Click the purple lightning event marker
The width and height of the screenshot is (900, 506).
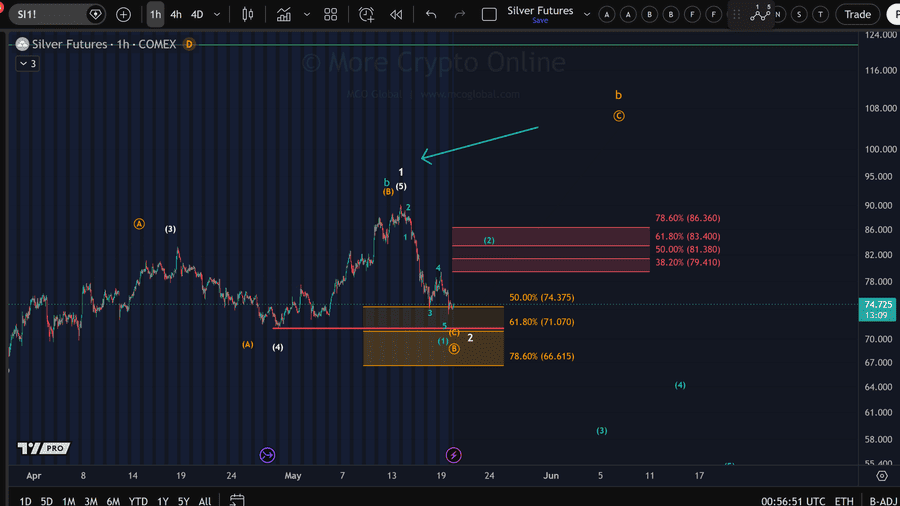coord(453,455)
